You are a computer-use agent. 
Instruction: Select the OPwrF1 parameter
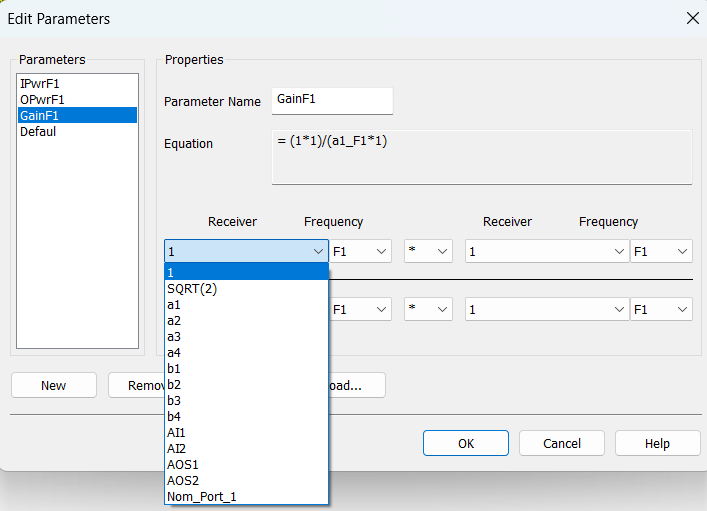tap(44, 100)
